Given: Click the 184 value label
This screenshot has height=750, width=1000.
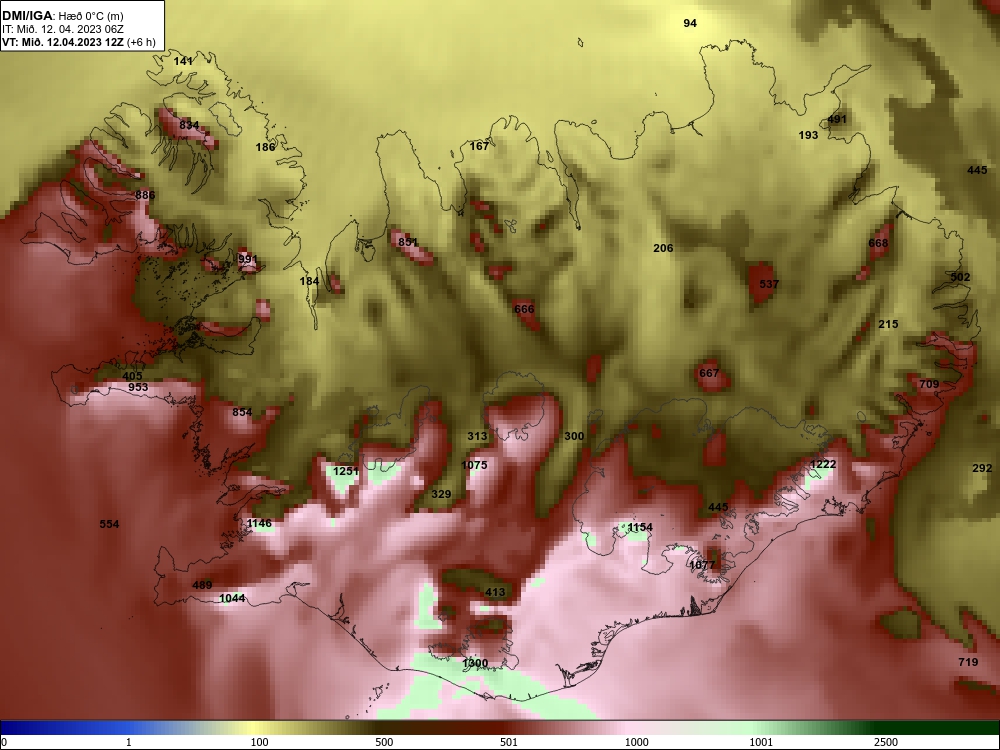Looking at the screenshot, I should click(309, 281).
